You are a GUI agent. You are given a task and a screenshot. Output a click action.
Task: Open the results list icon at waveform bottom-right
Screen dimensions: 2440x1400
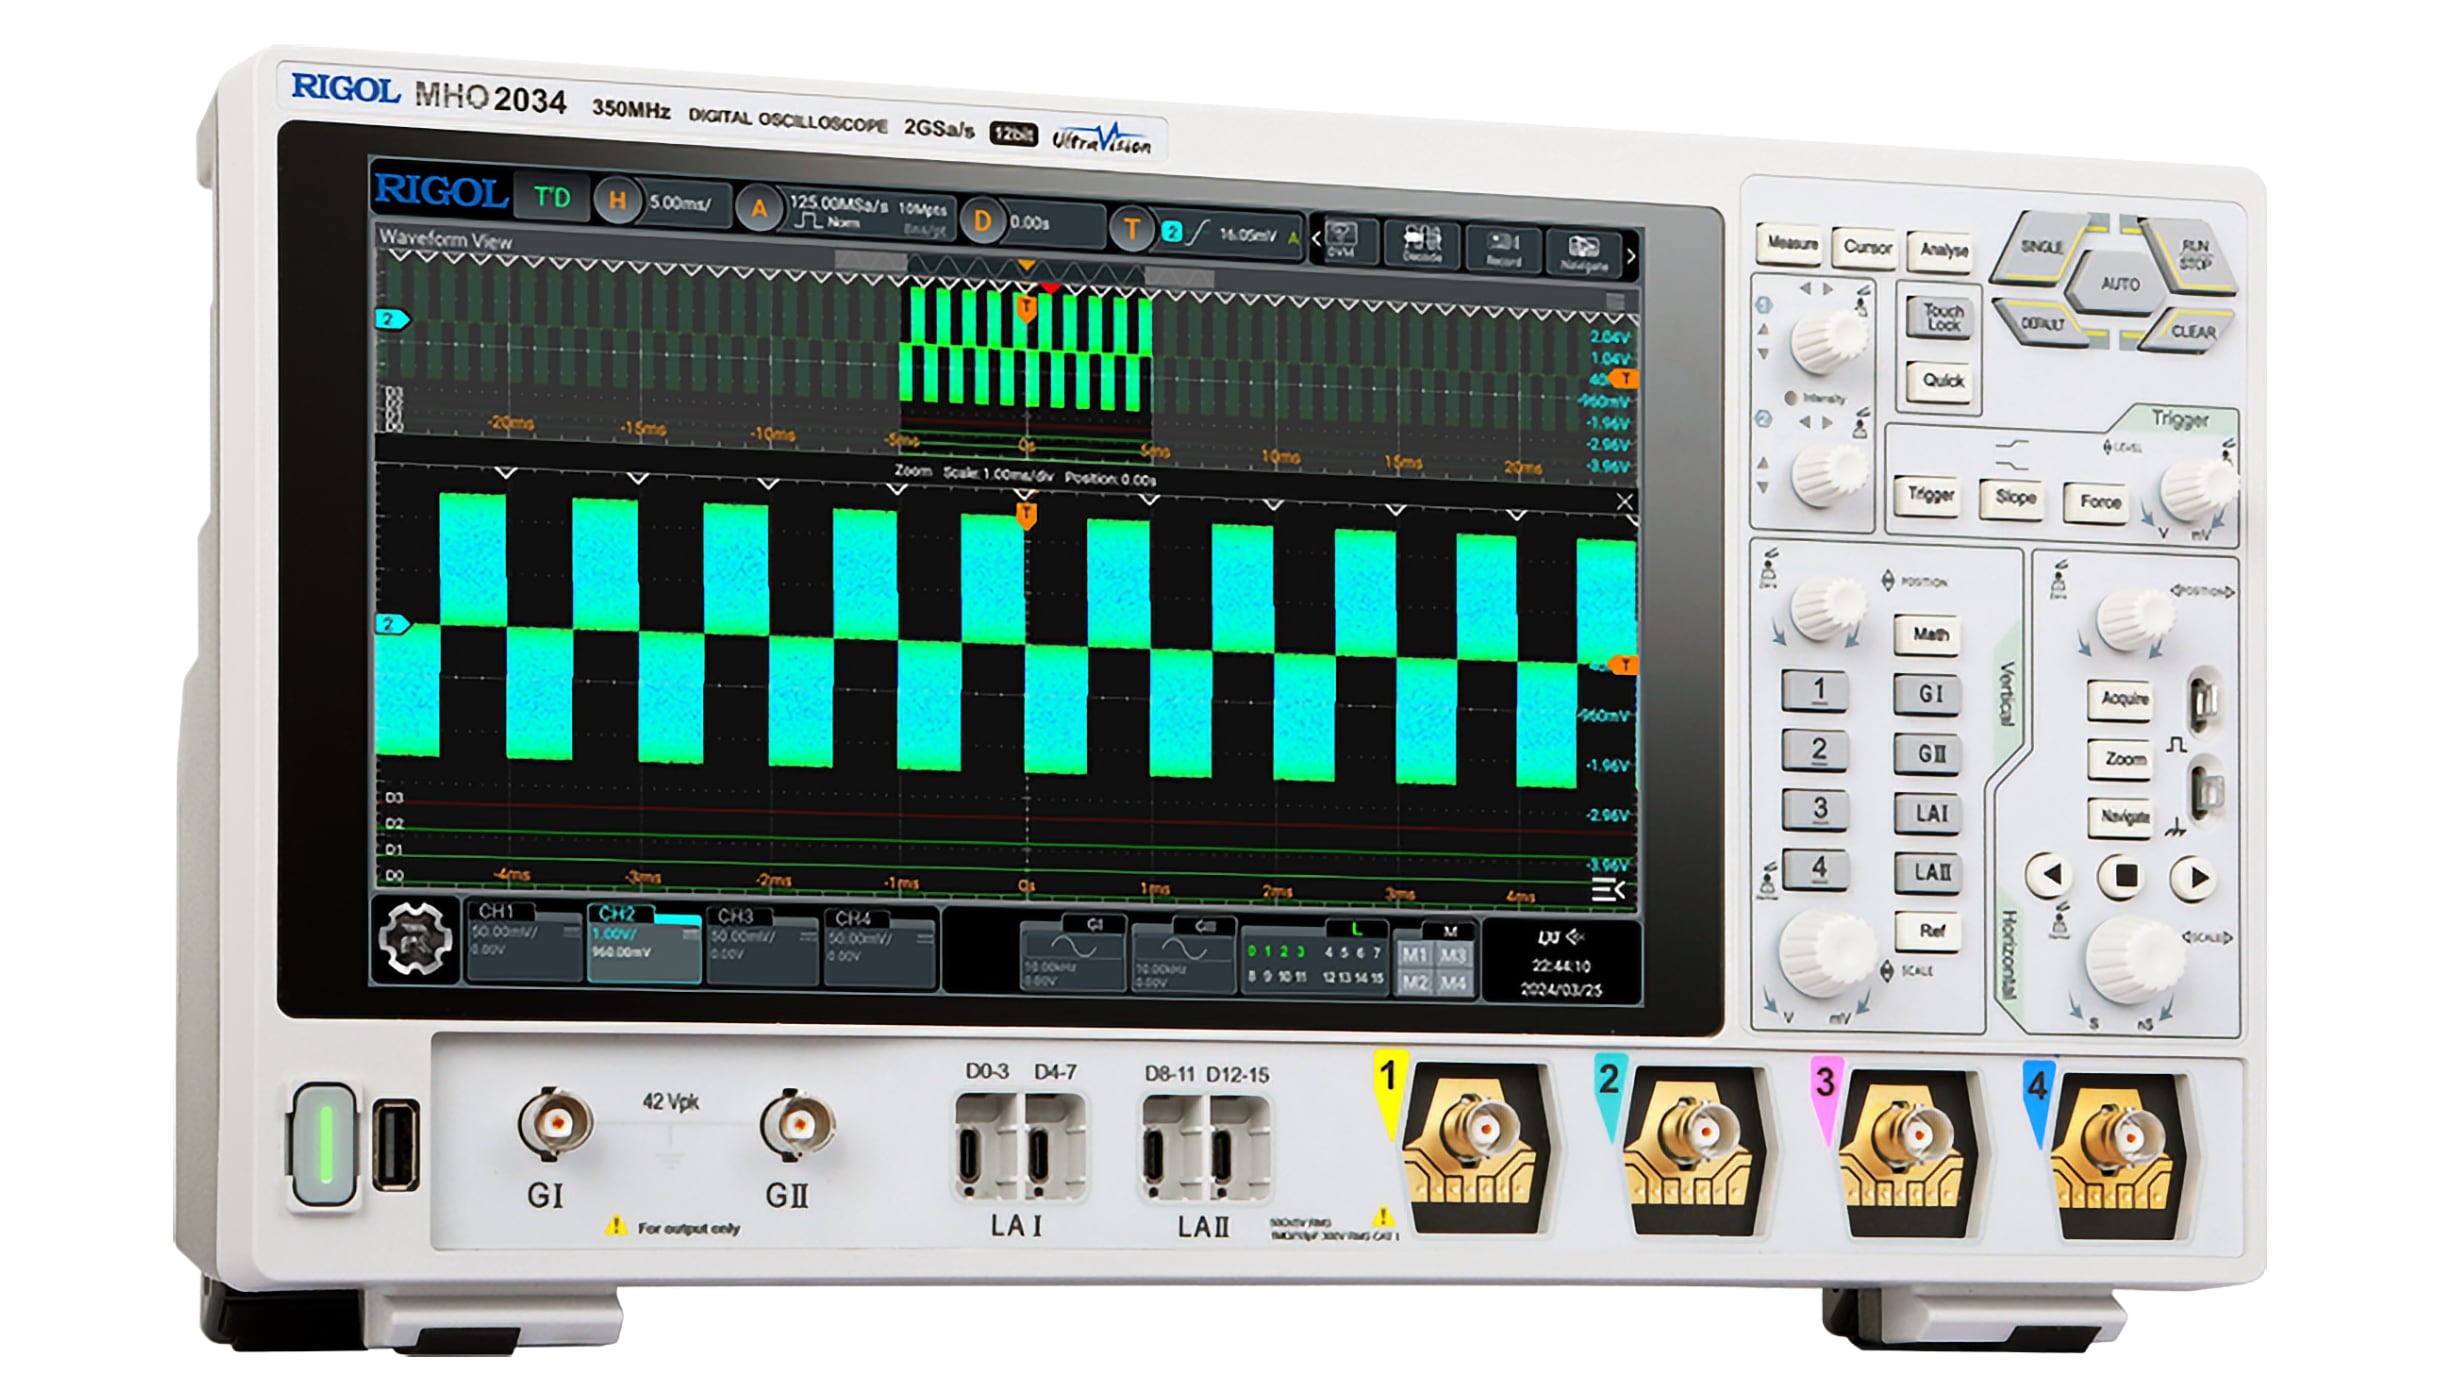(x=1608, y=888)
